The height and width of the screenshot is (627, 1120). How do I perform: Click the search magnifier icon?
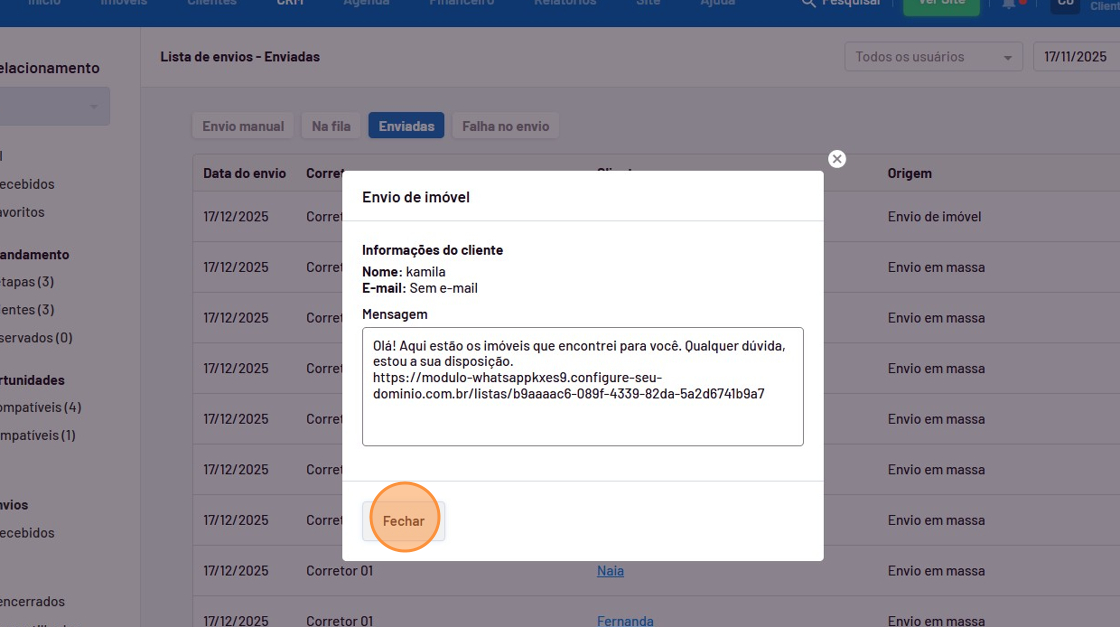pyautogui.click(x=809, y=4)
